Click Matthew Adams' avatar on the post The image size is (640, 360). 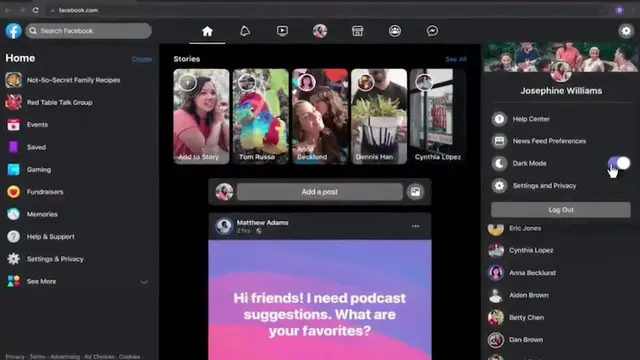224,226
